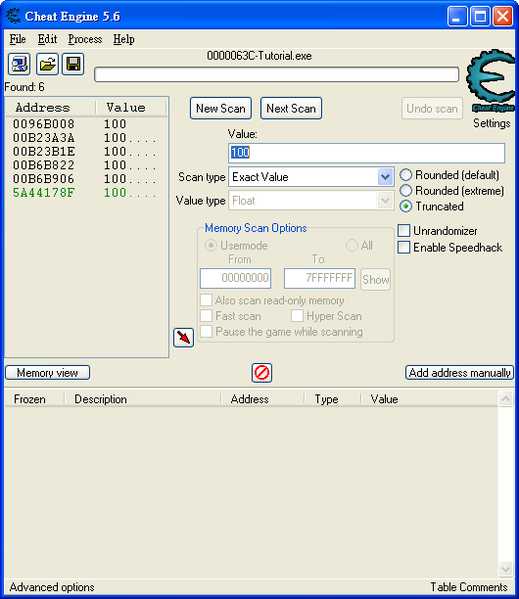Select the Rounded (extreme) radio button

pyautogui.click(x=406, y=191)
